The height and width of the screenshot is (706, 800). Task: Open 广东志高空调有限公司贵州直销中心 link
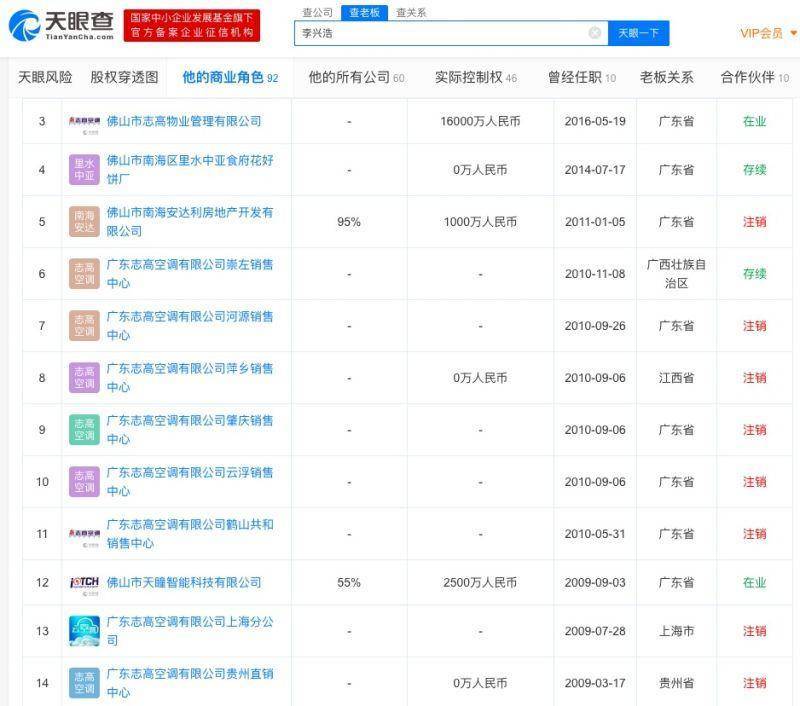pos(190,683)
